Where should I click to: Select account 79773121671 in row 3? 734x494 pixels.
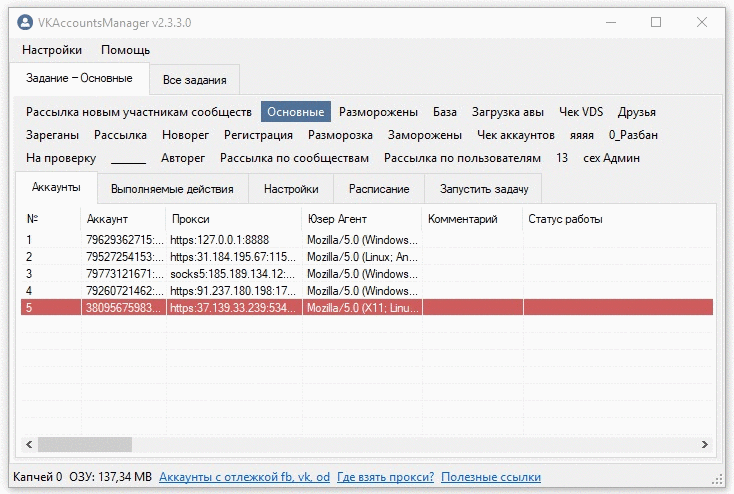[x=125, y=274]
